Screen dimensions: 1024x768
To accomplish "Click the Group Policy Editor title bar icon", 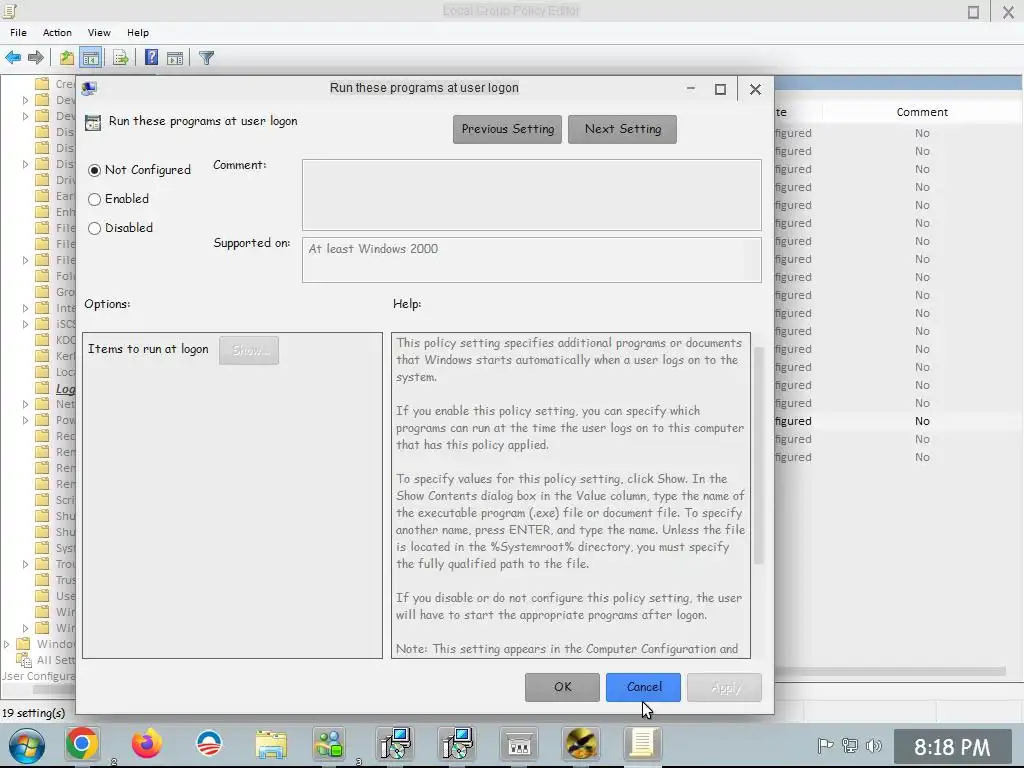I will [x=10, y=10].
